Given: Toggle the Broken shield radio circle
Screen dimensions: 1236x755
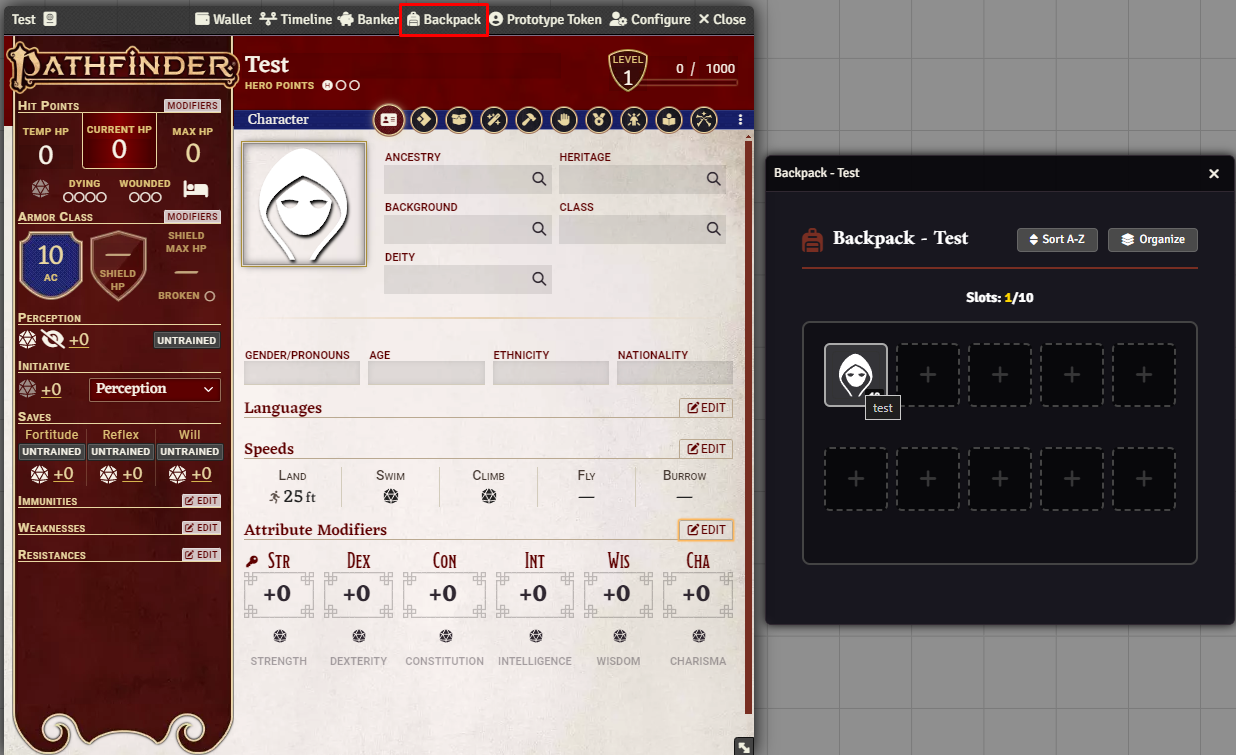Looking at the screenshot, I should (x=209, y=296).
